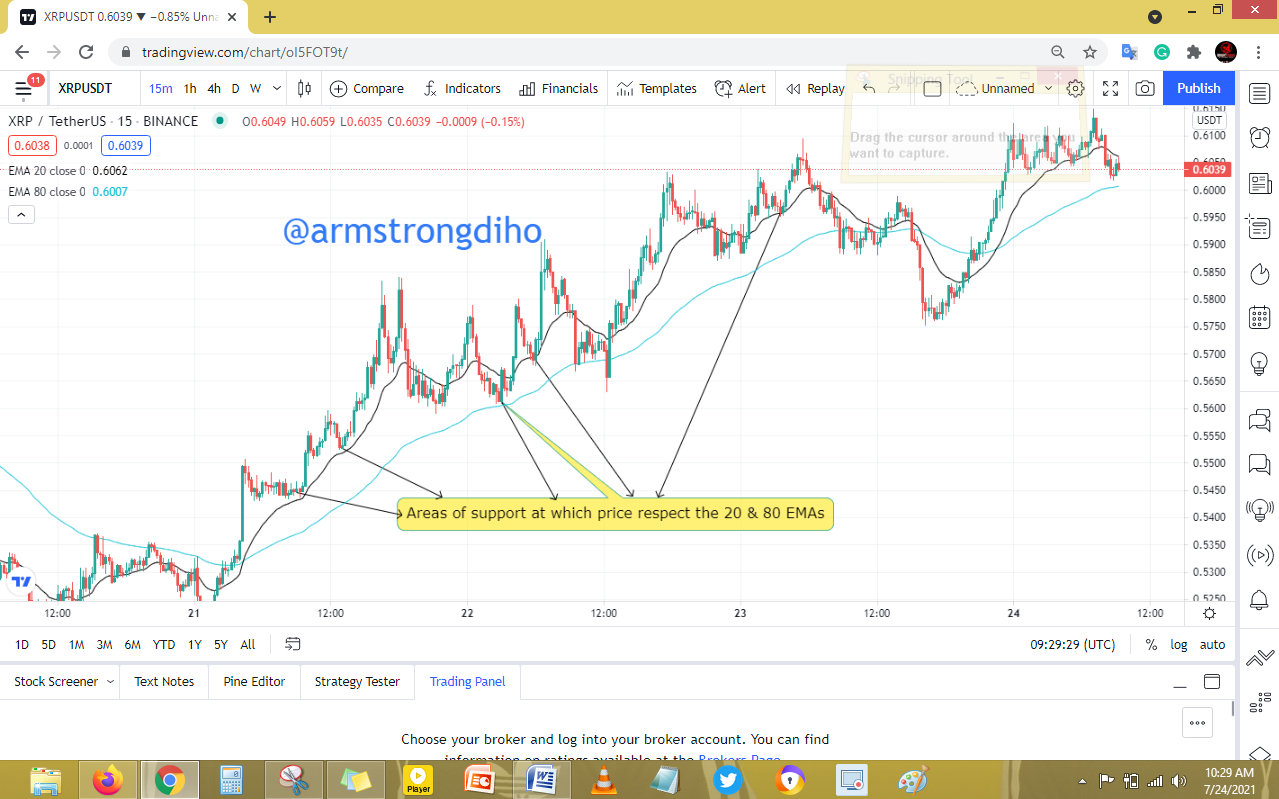Click the red sell price 0.6038 button
1279x799 pixels.
(31, 146)
